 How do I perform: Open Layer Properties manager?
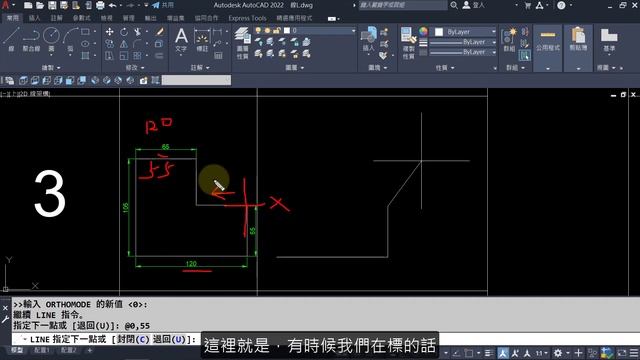pos(243,43)
